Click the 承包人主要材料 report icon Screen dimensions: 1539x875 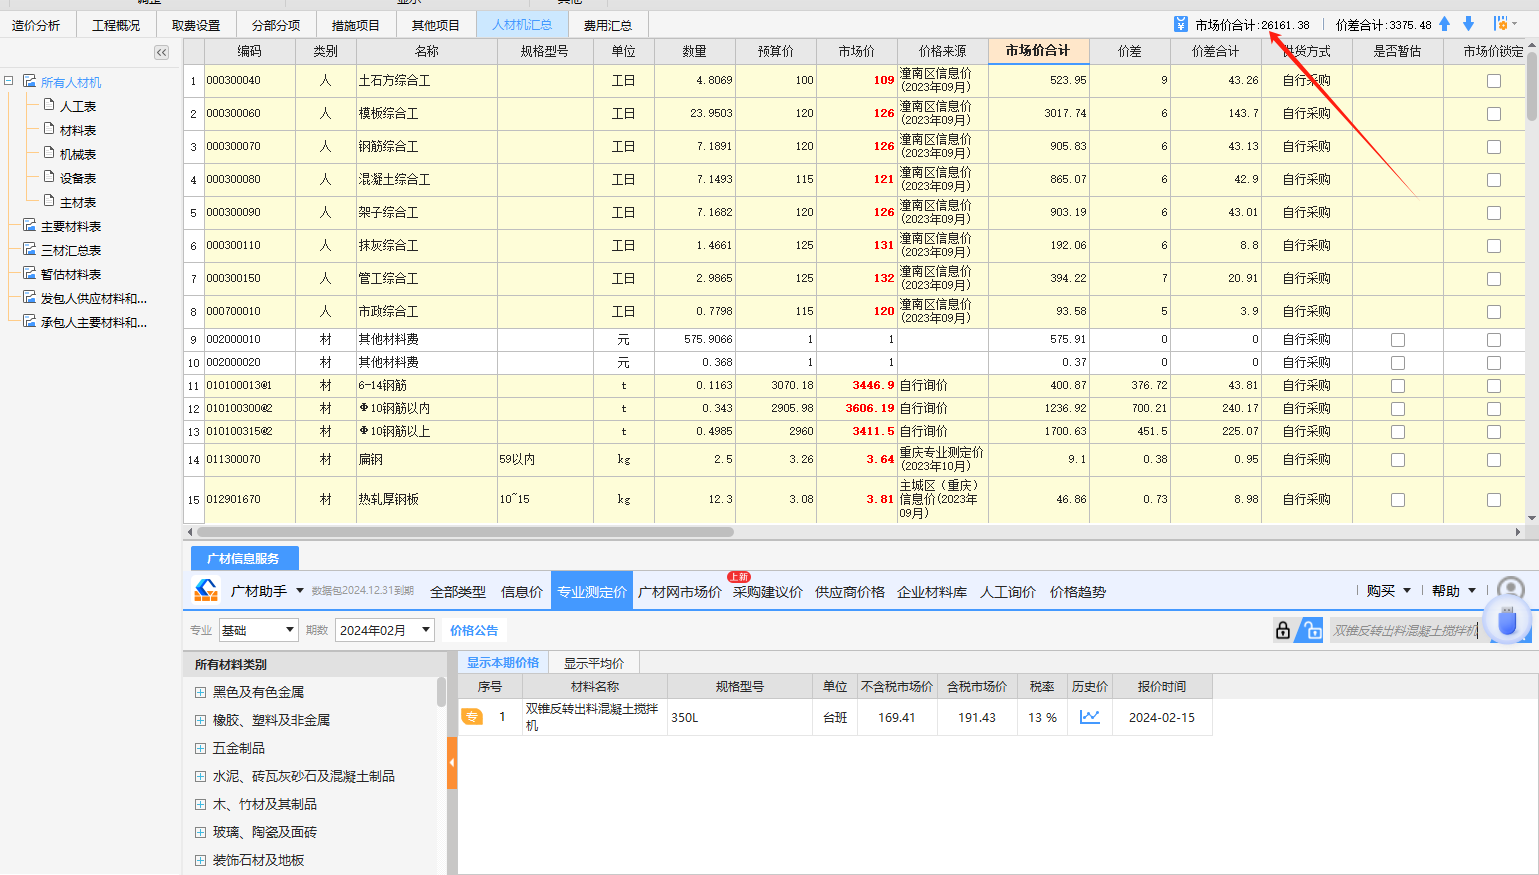(30, 321)
